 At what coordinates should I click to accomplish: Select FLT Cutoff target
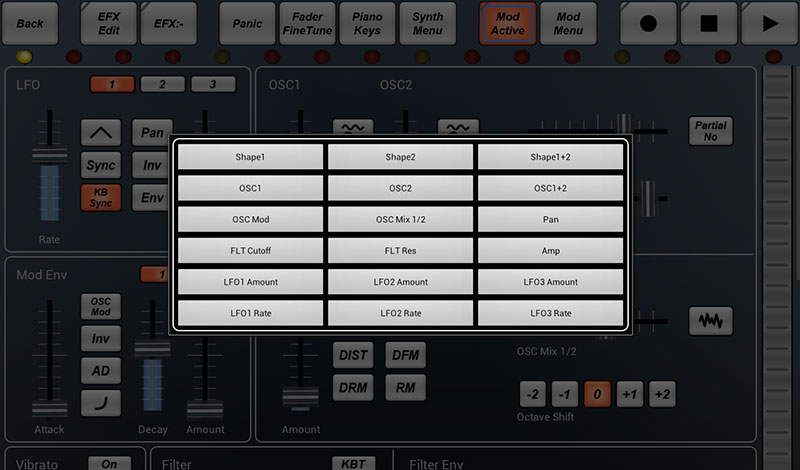click(x=250, y=251)
